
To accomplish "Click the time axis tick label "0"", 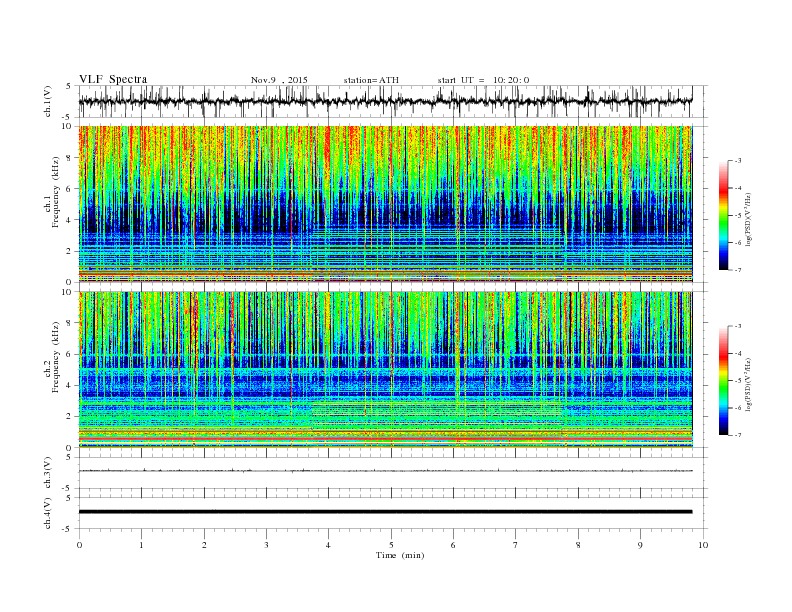I will coord(79,545).
